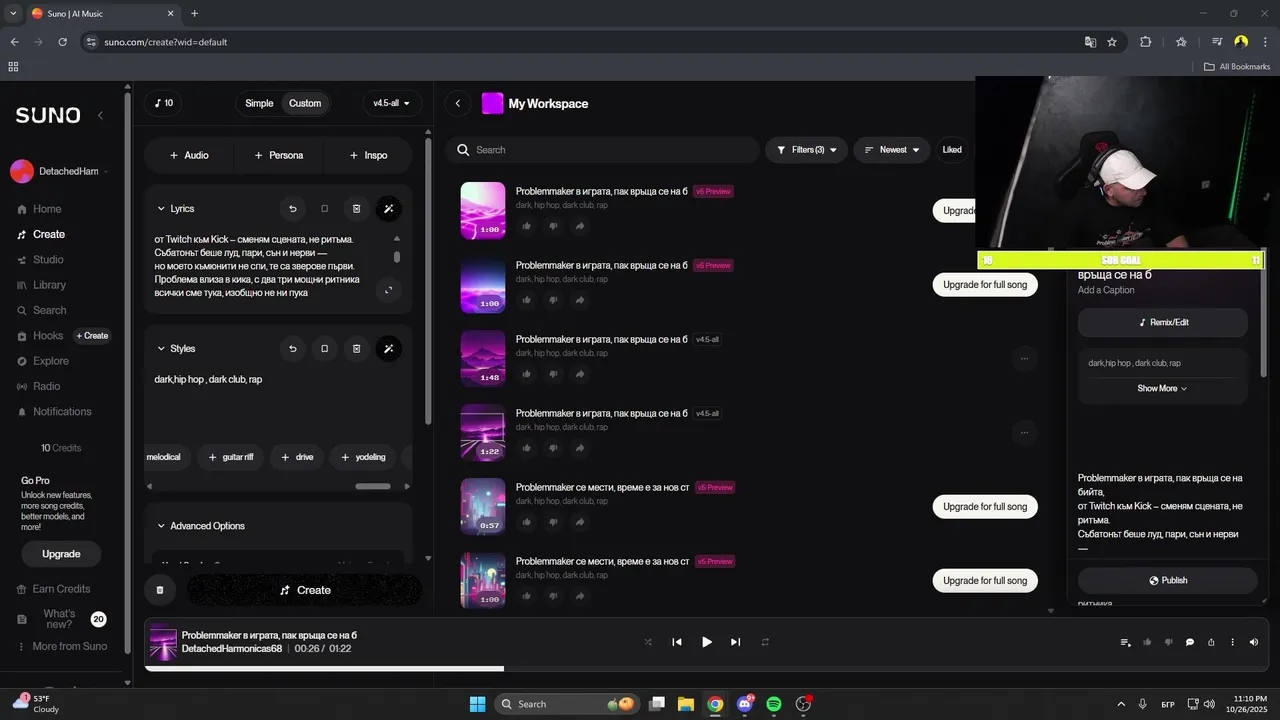Undo changes in the Lyrics section
This screenshot has width=1280, height=720.
293,209
